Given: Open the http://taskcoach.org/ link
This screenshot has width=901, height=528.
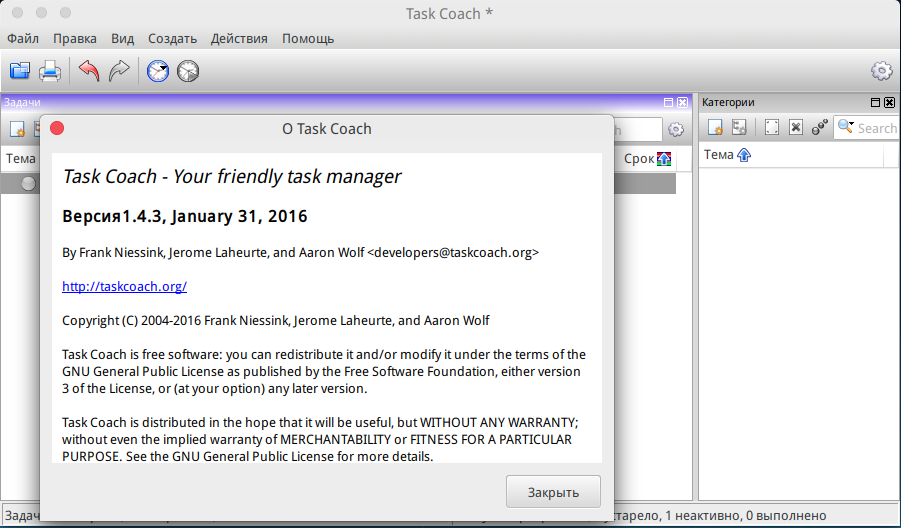Looking at the screenshot, I should coord(124,286).
